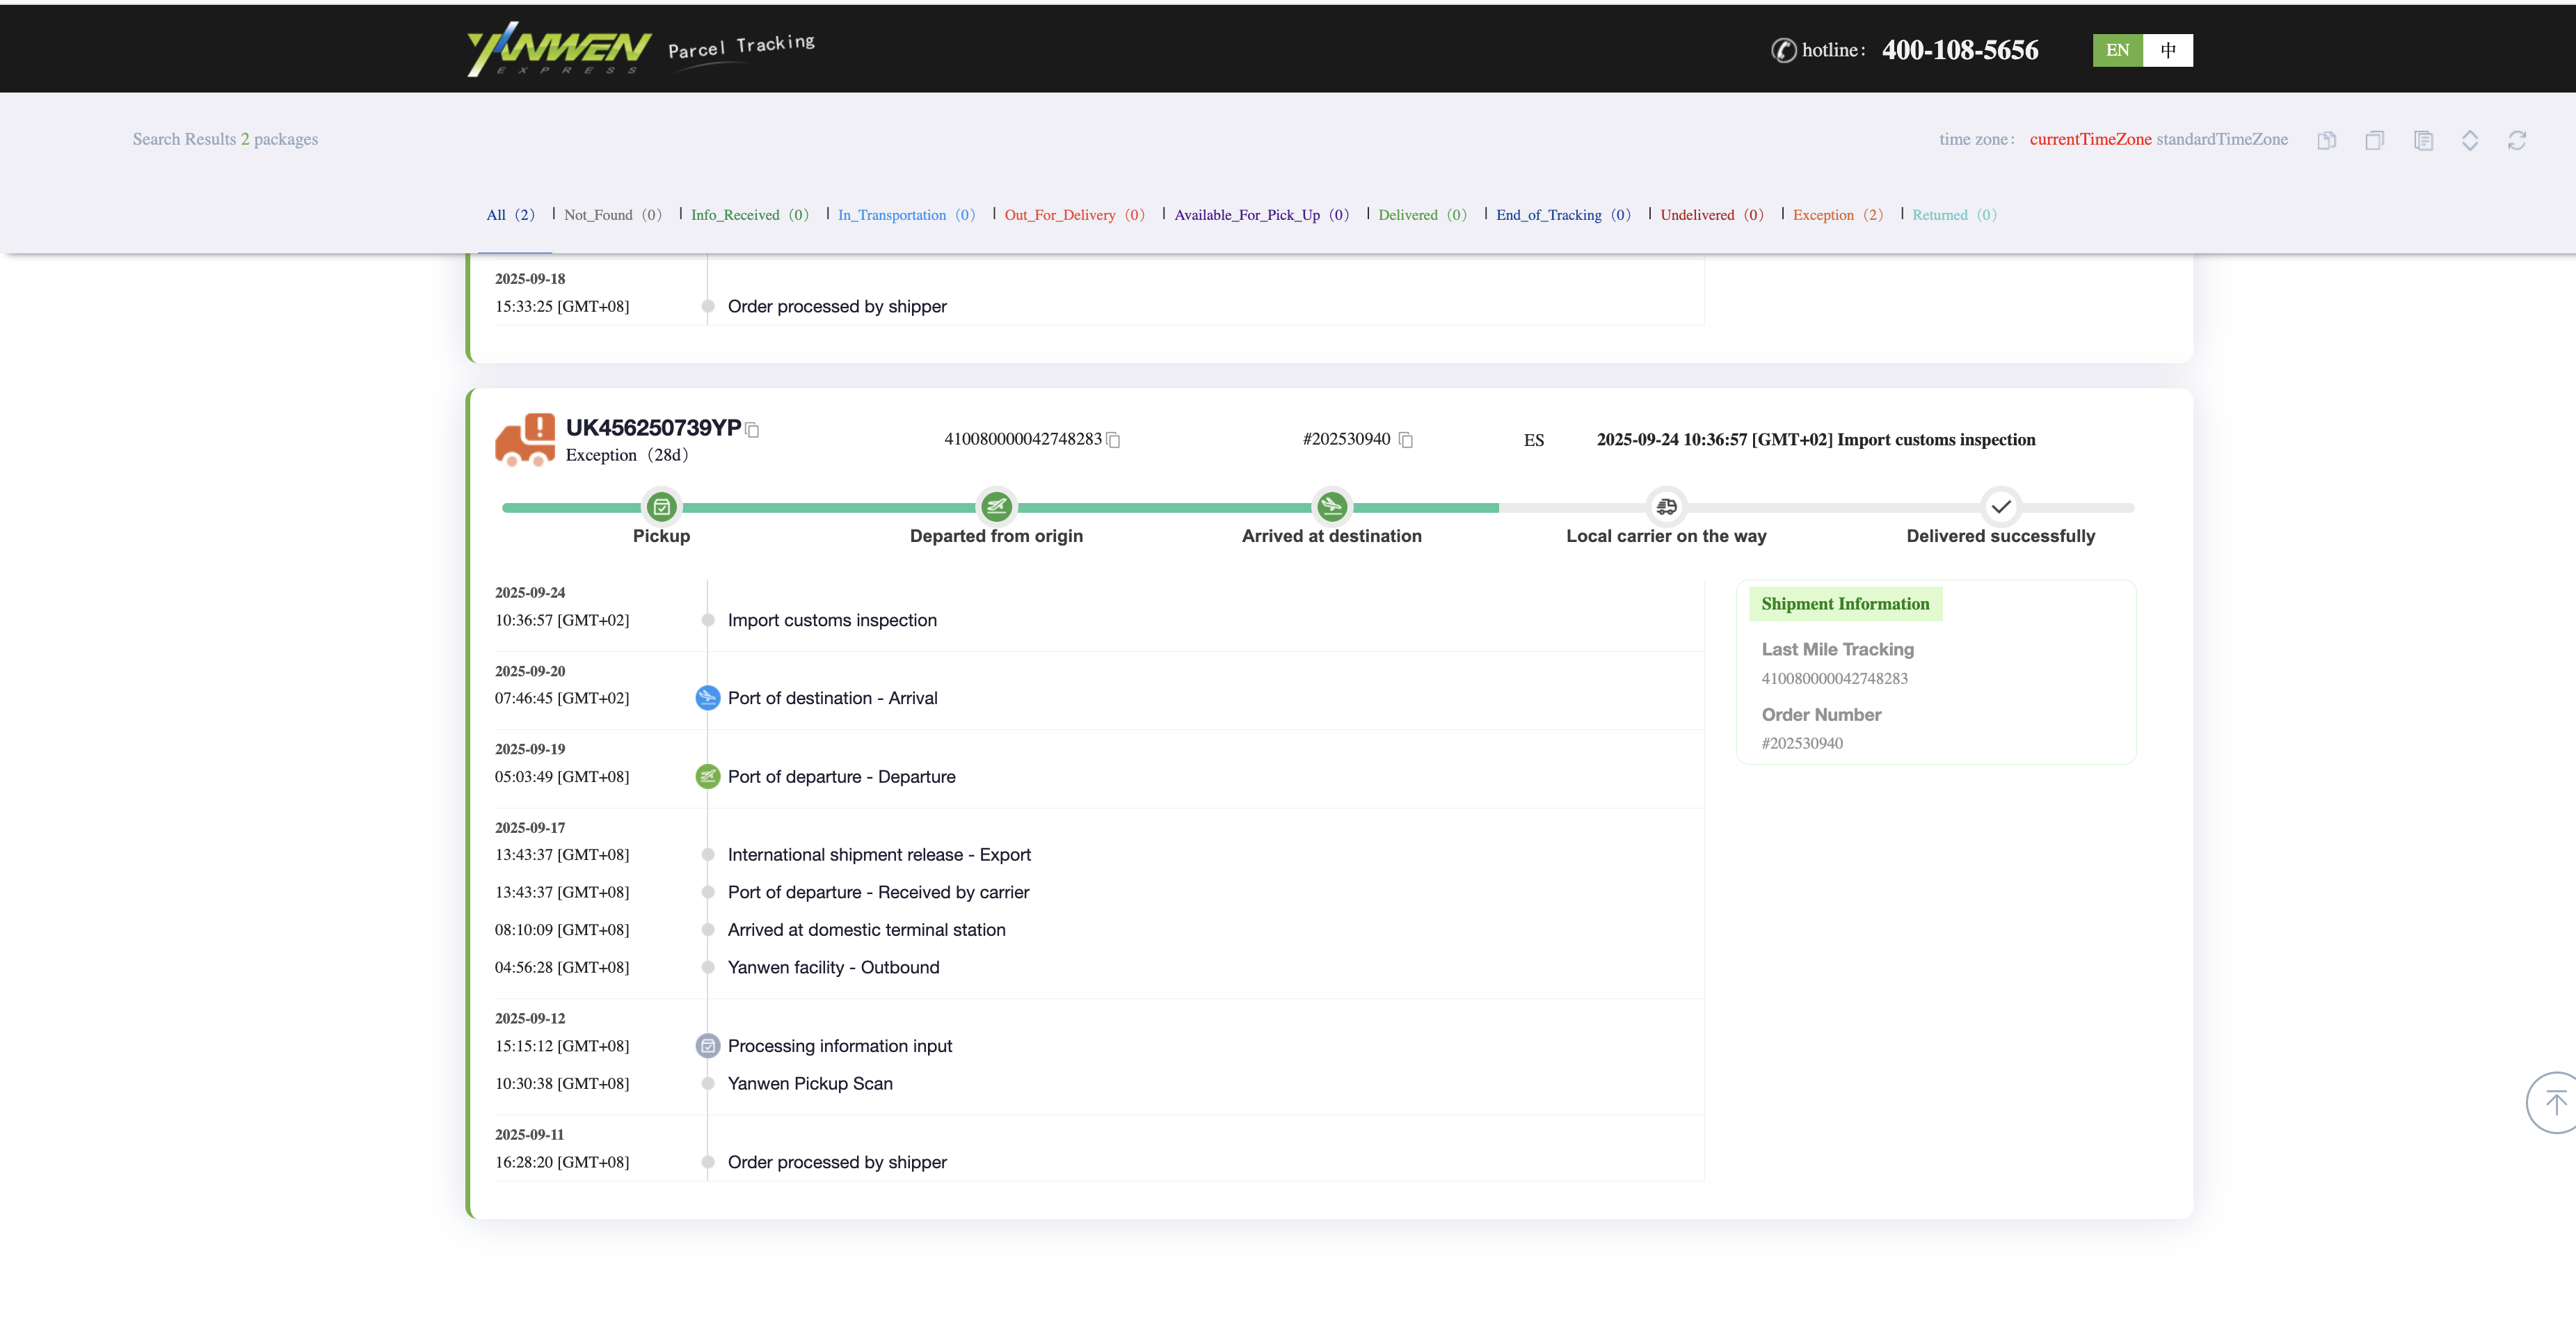Viewport: 2576px width, 1338px height.
Task: Click the exception truck status icon
Action: pyautogui.click(x=524, y=440)
